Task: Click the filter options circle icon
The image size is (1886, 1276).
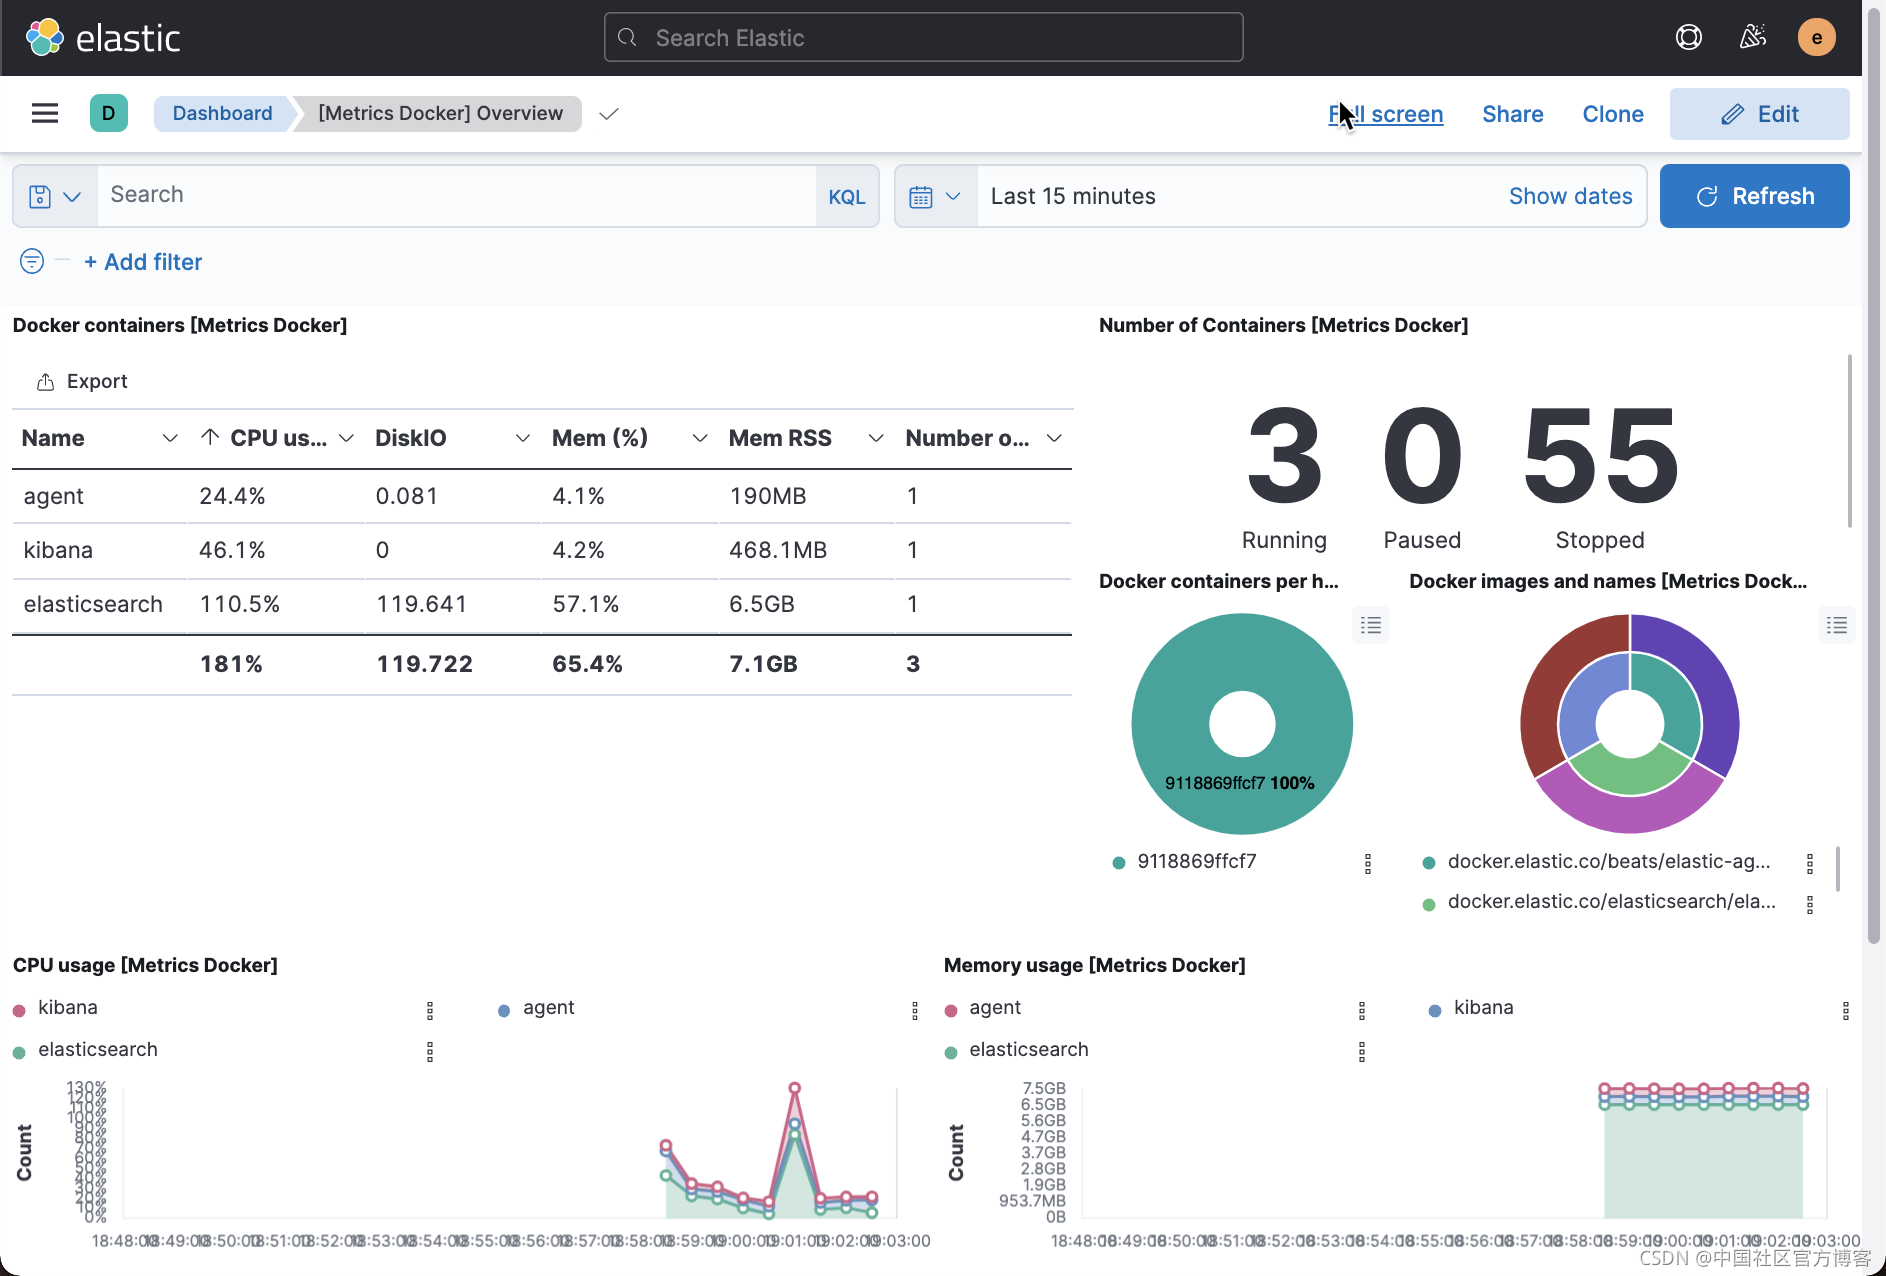Action: click(32, 261)
